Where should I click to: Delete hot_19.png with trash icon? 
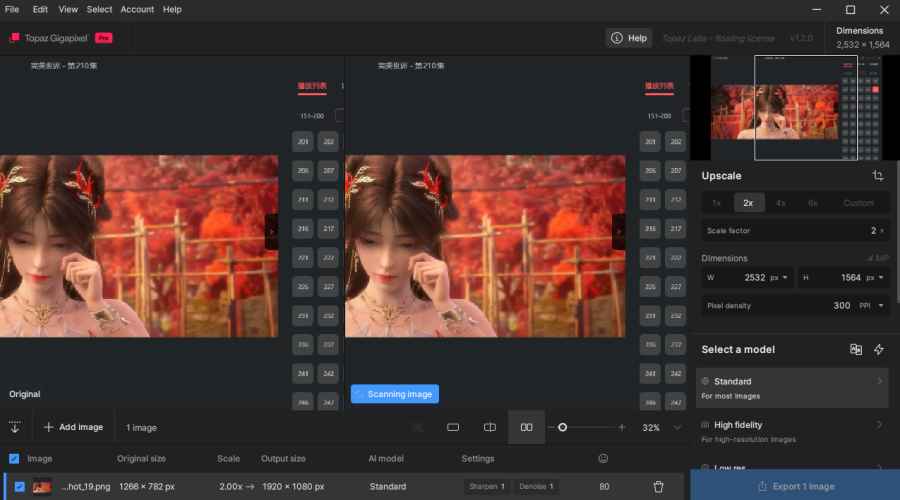658,486
